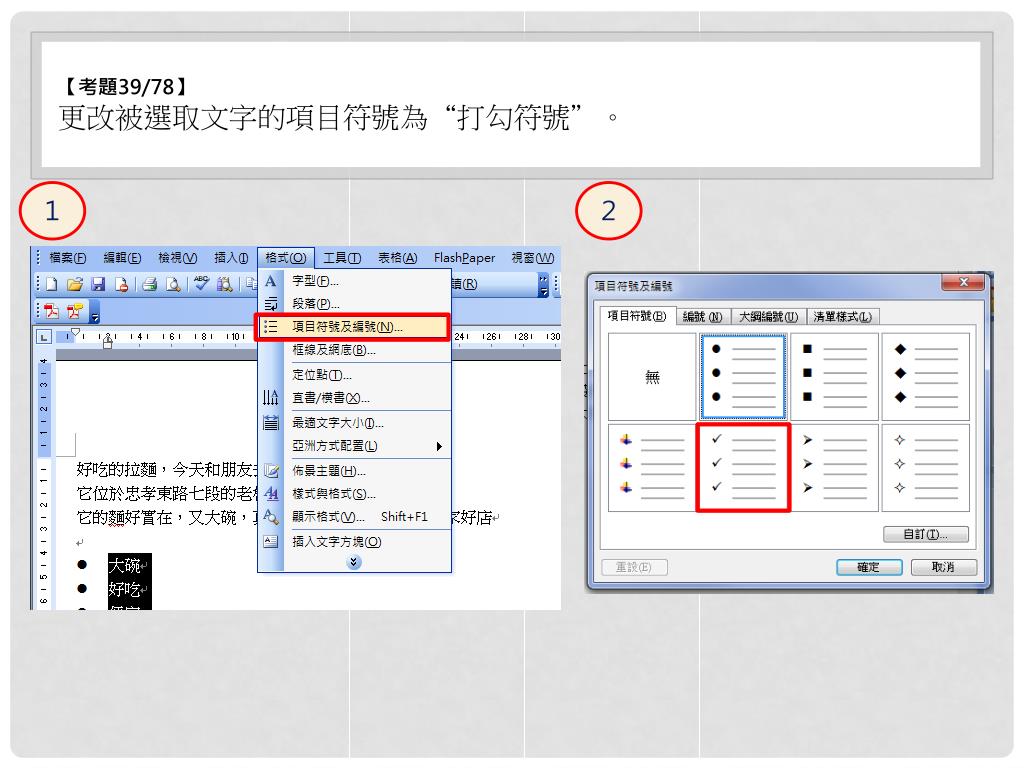The height and width of the screenshot is (768, 1024).
Task: Click the first red Adobe PDF convert icon
Action: click(52, 311)
